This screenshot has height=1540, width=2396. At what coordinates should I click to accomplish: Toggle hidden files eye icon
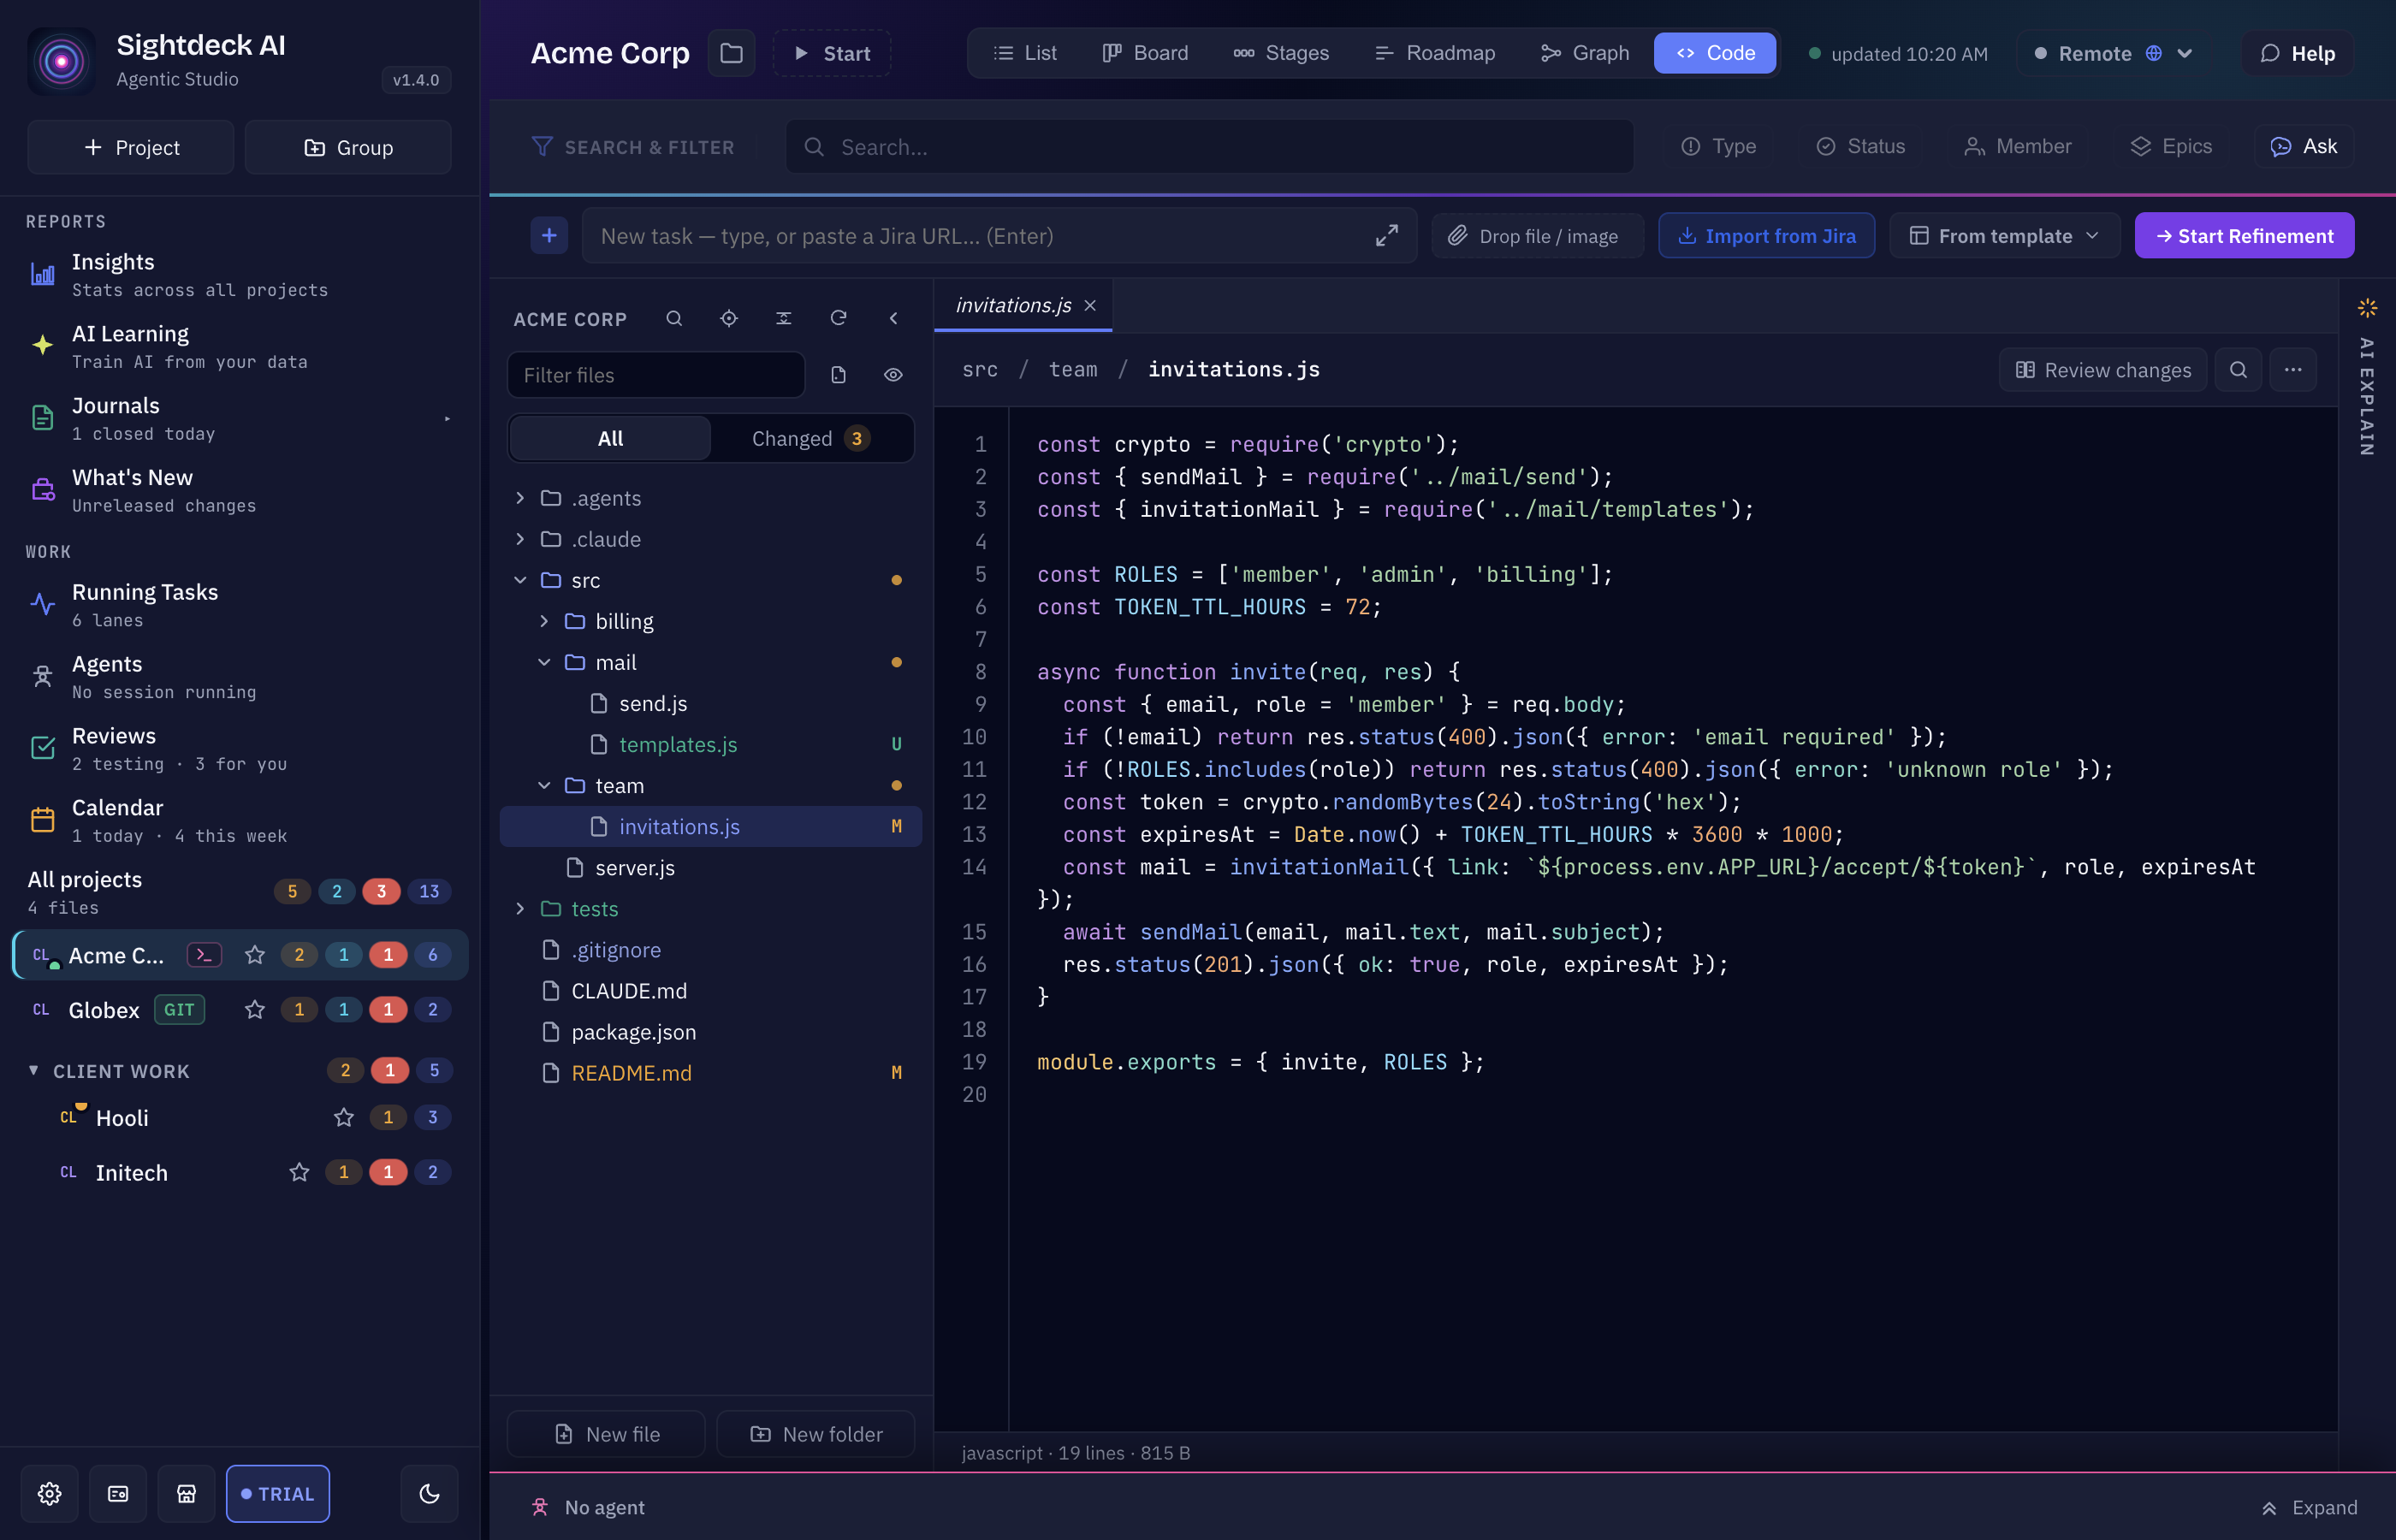click(893, 375)
